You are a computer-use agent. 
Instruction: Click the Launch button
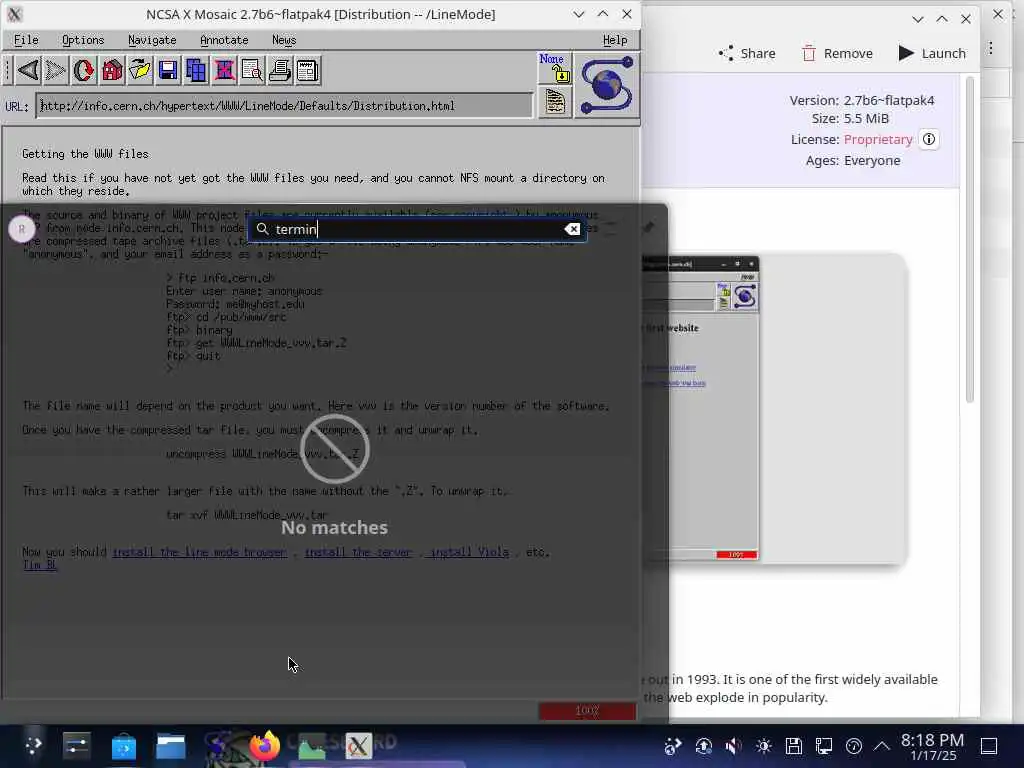tap(932, 54)
